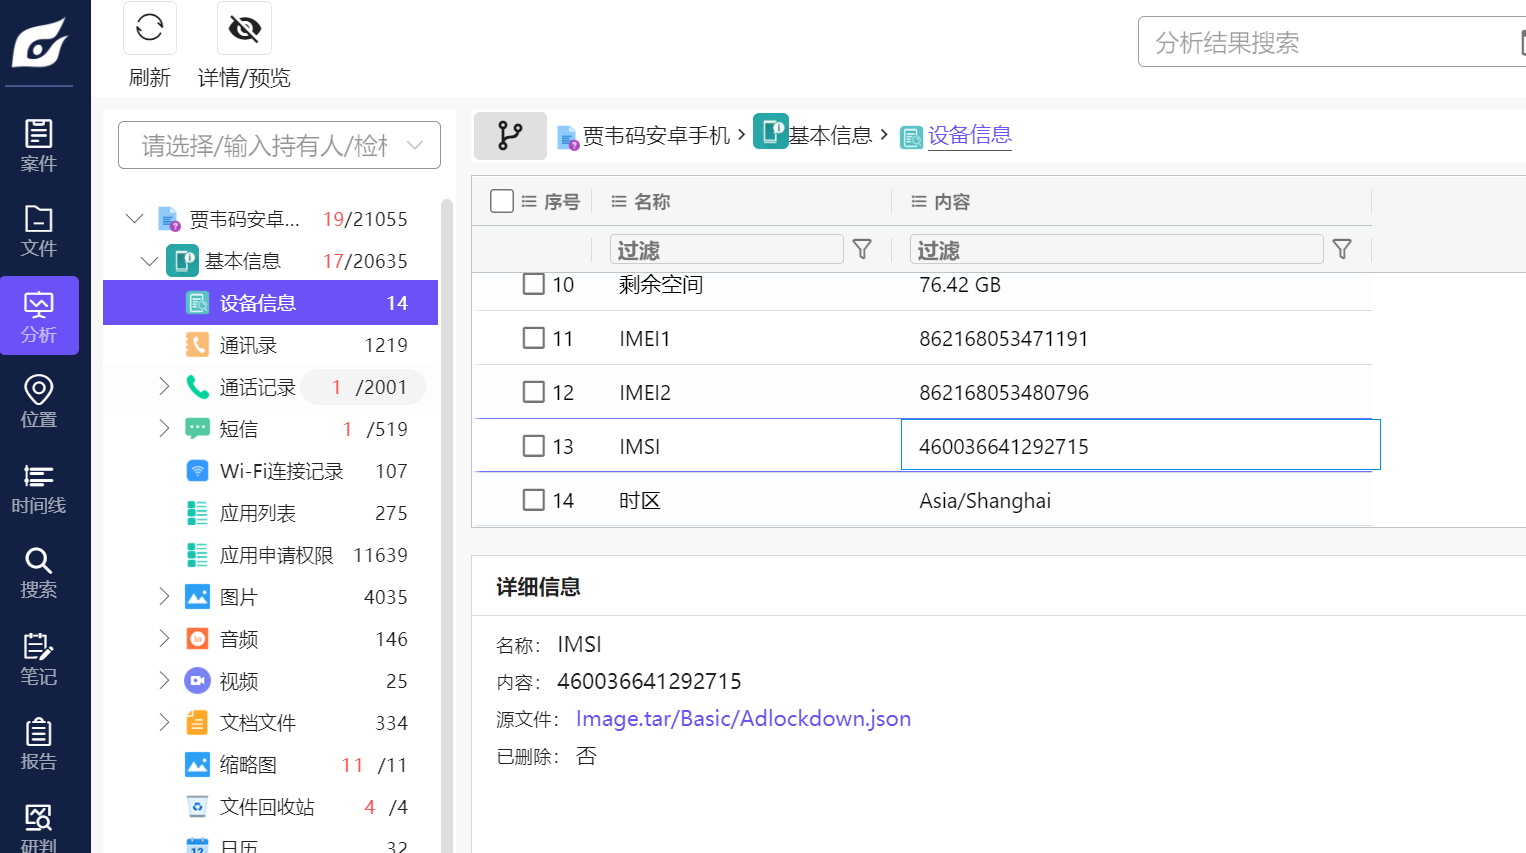This screenshot has width=1526, height=853.
Task: Open the 报告 (Report) sidebar section
Action: (x=39, y=743)
